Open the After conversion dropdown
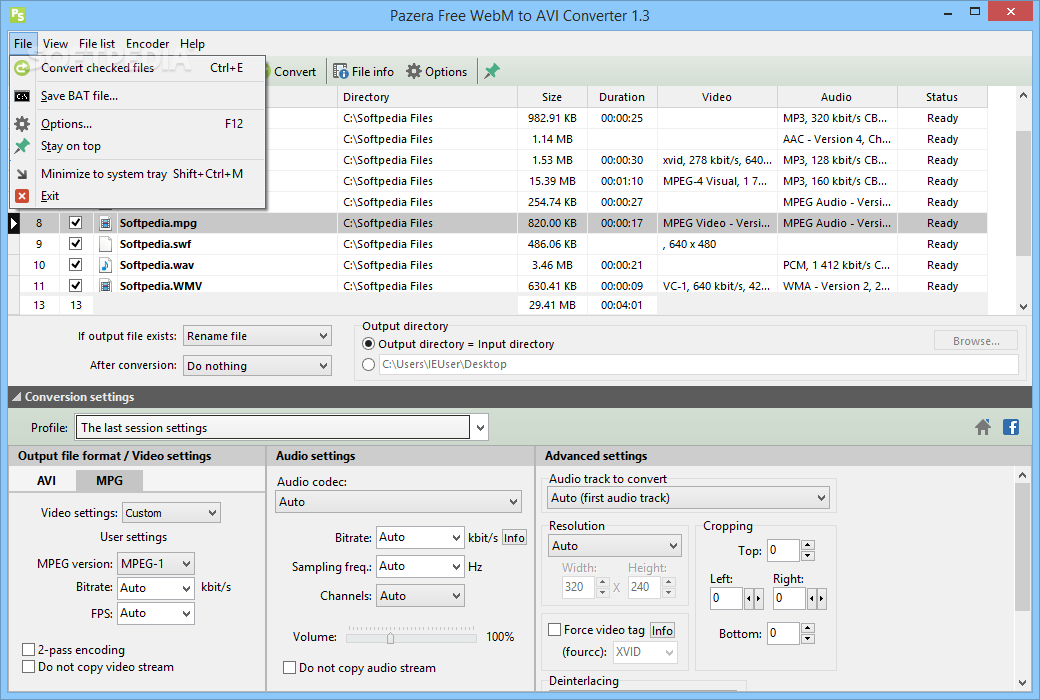This screenshot has width=1040, height=700. pyautogui.click(x=257, y=366)
